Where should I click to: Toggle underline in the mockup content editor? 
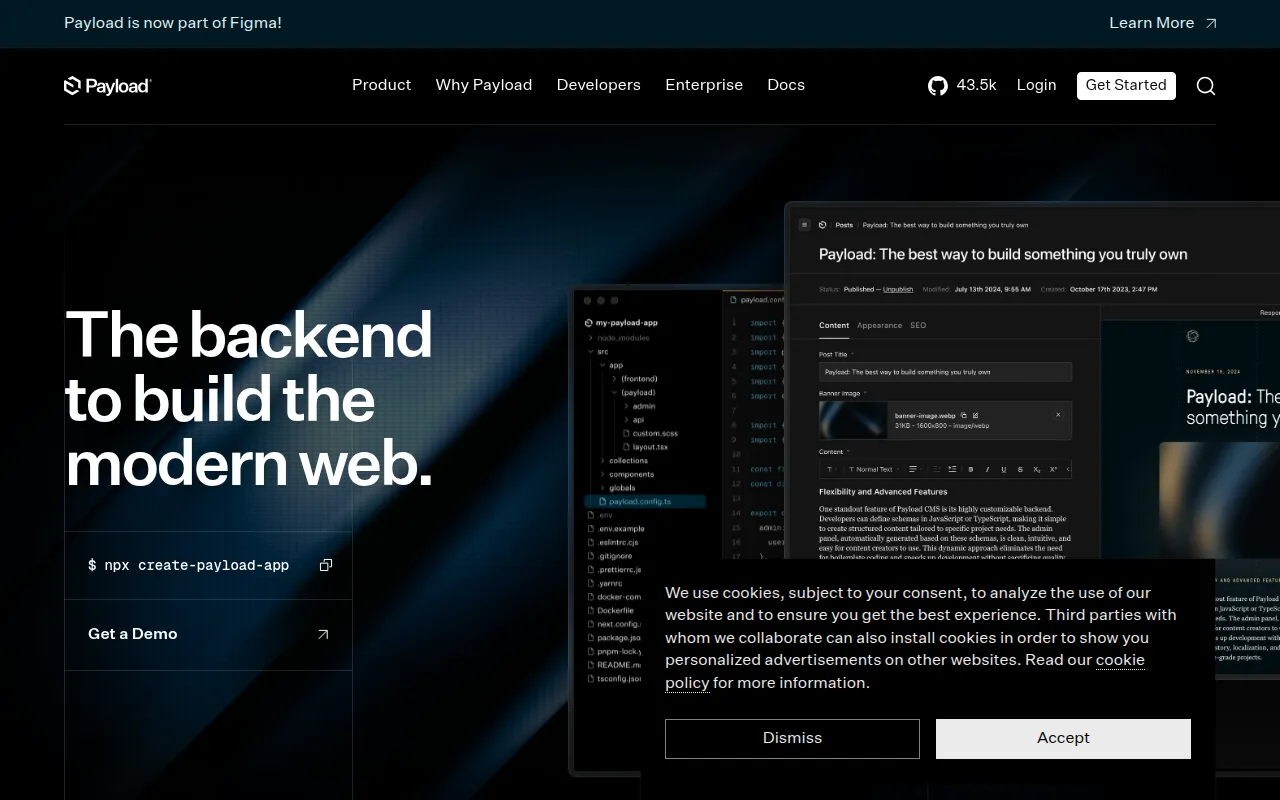(1003, 469)
